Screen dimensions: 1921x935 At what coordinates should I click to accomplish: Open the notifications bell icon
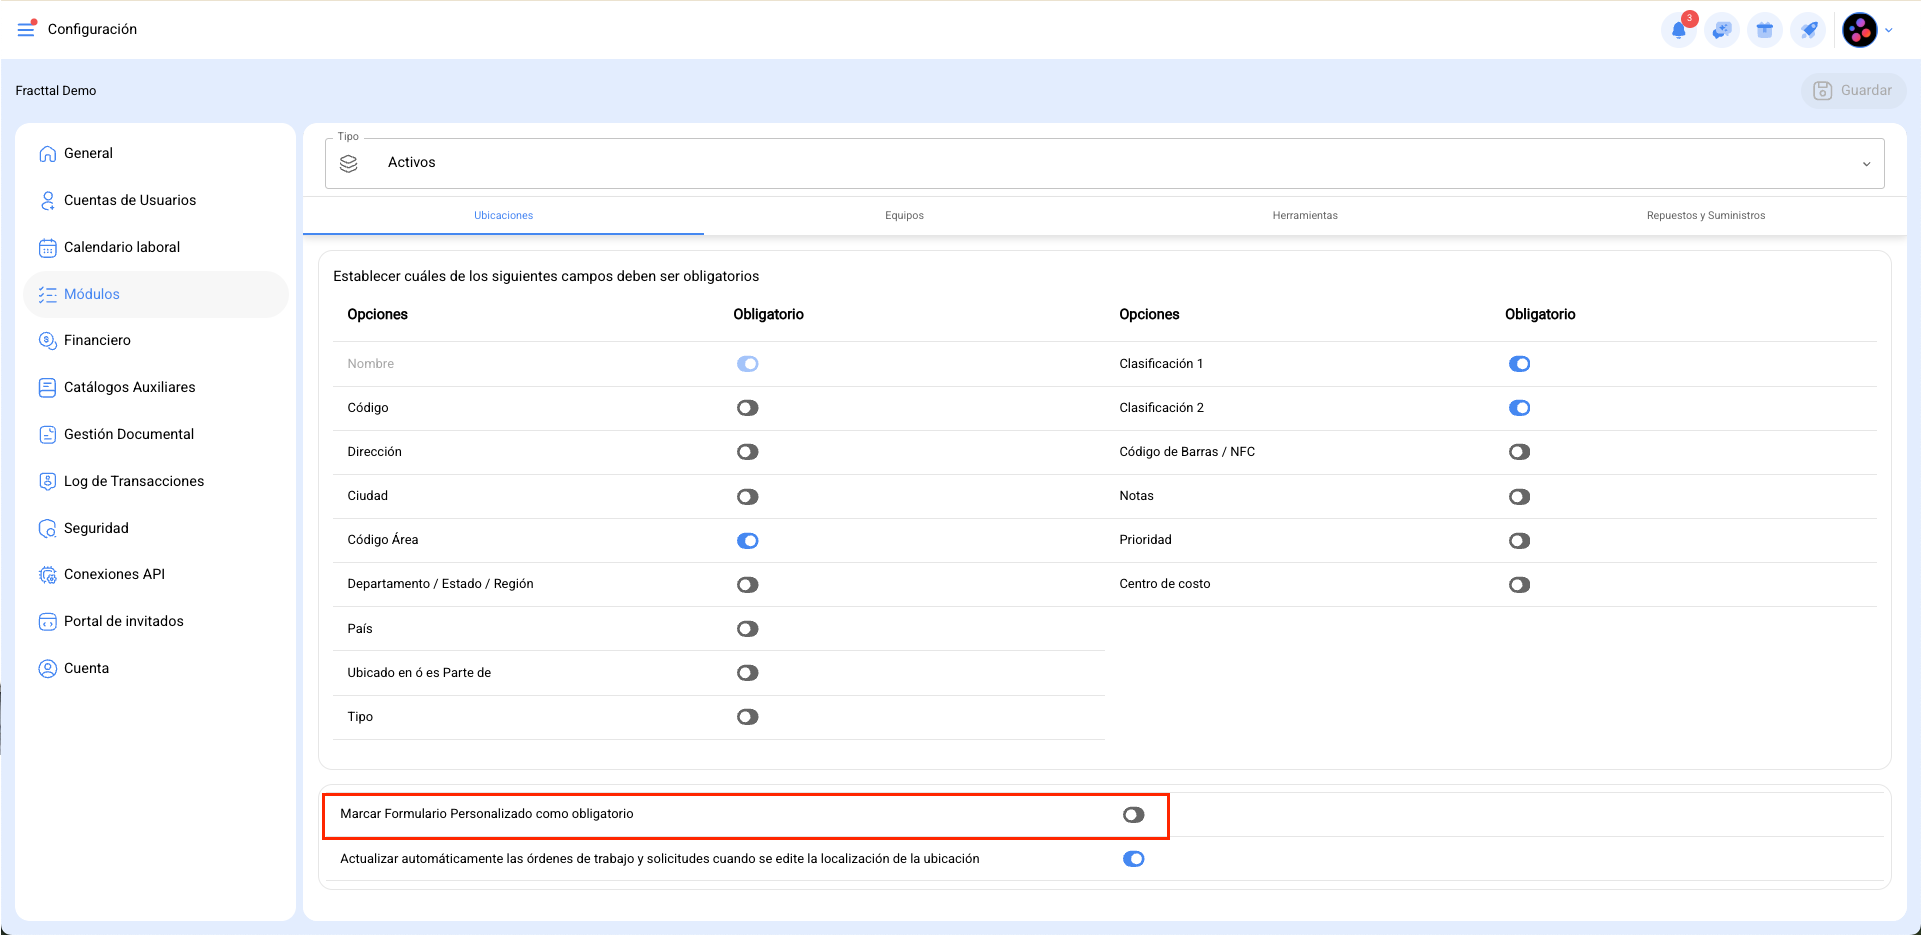1679,30
